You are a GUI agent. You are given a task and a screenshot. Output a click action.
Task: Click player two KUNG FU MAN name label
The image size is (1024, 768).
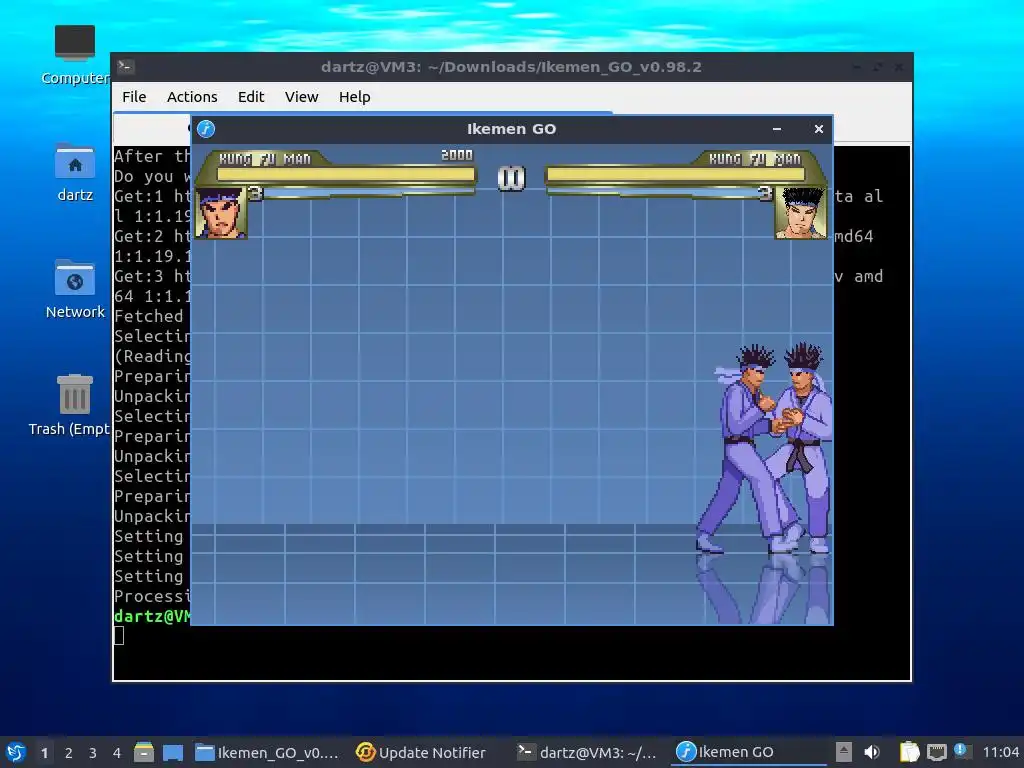(755, 159)
